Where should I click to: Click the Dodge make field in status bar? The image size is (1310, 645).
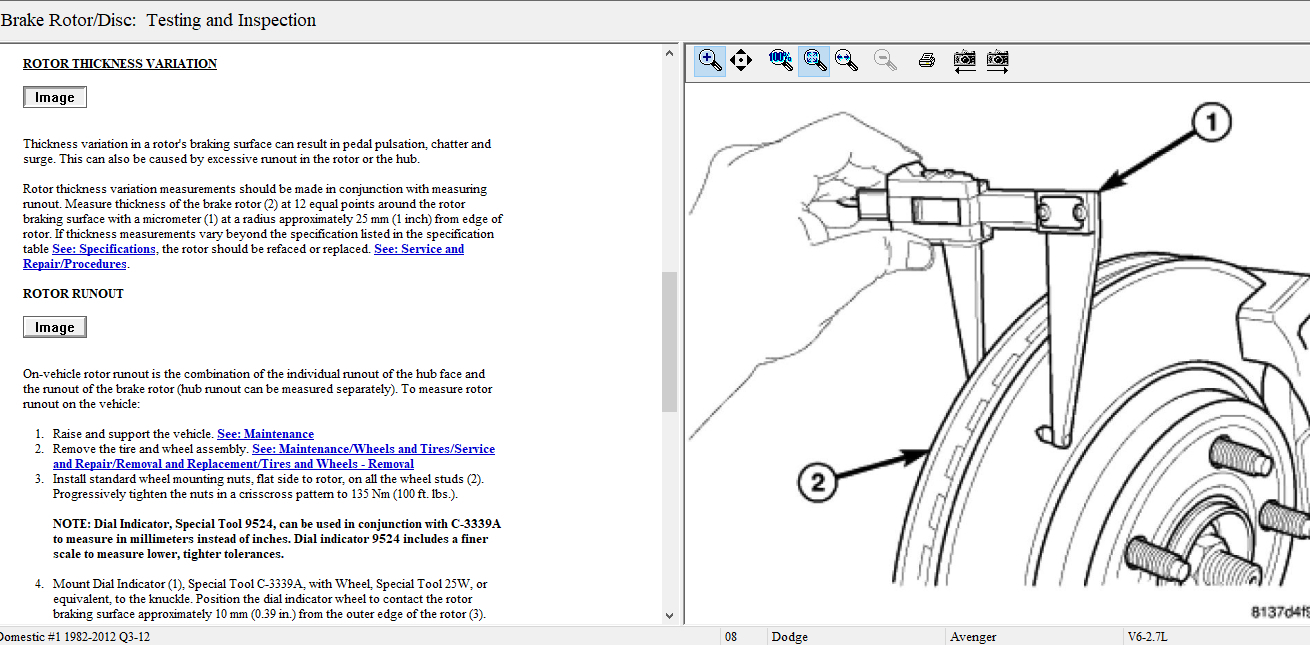coord(790,637)
